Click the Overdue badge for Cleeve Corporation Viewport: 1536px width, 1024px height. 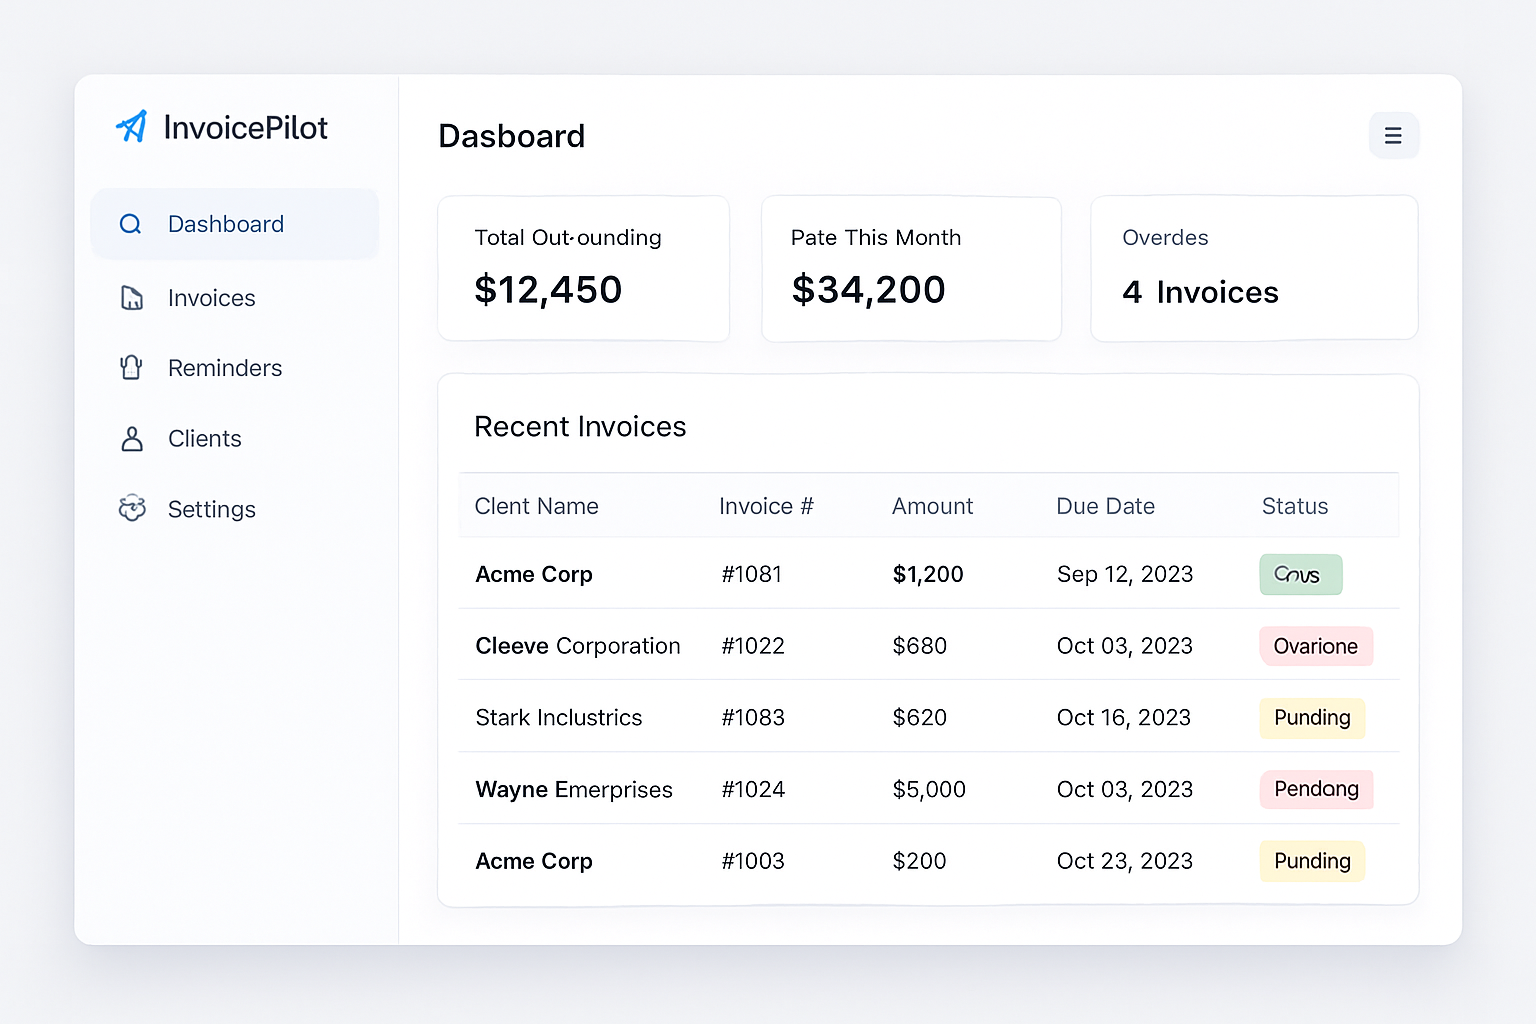(x=1315, y=646)
